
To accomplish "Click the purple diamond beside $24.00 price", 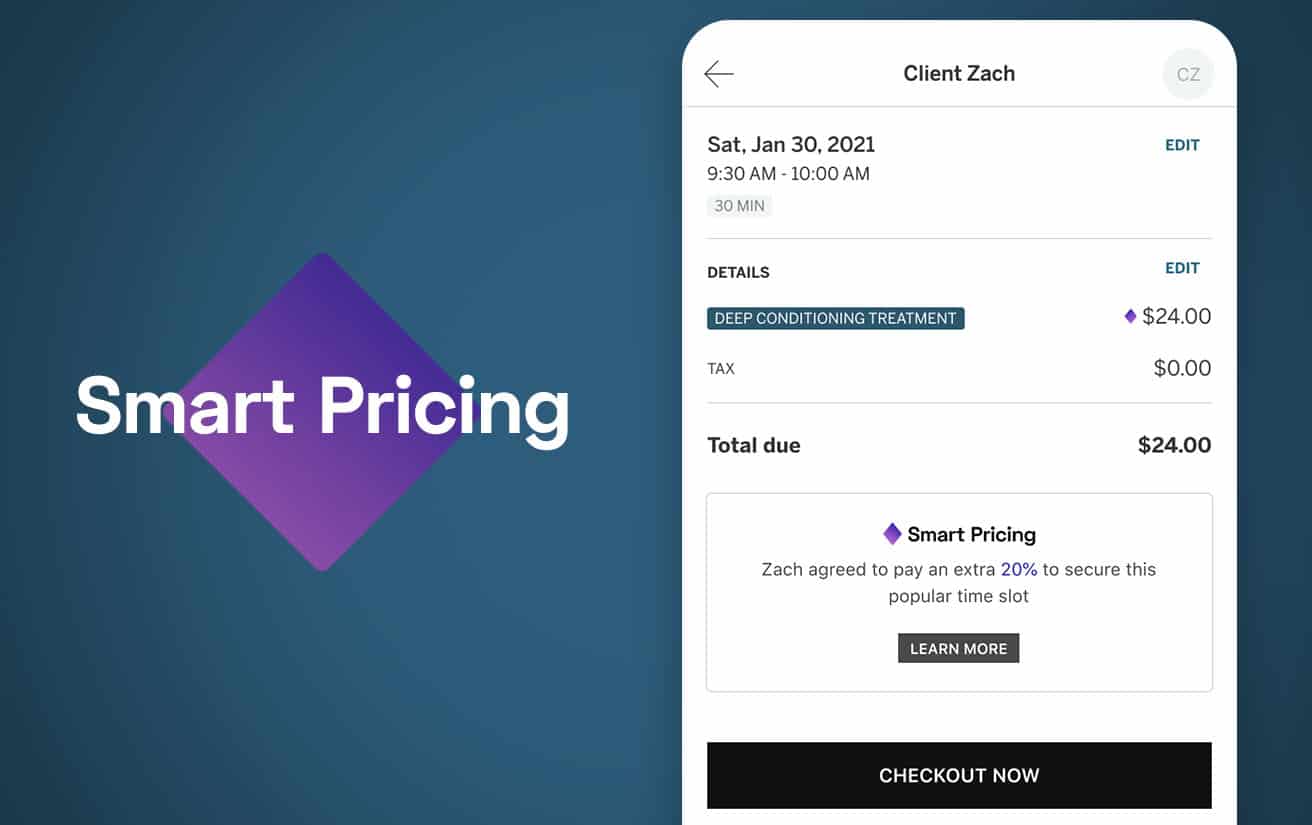I will pyautogui.click(x=1130, y=317).
